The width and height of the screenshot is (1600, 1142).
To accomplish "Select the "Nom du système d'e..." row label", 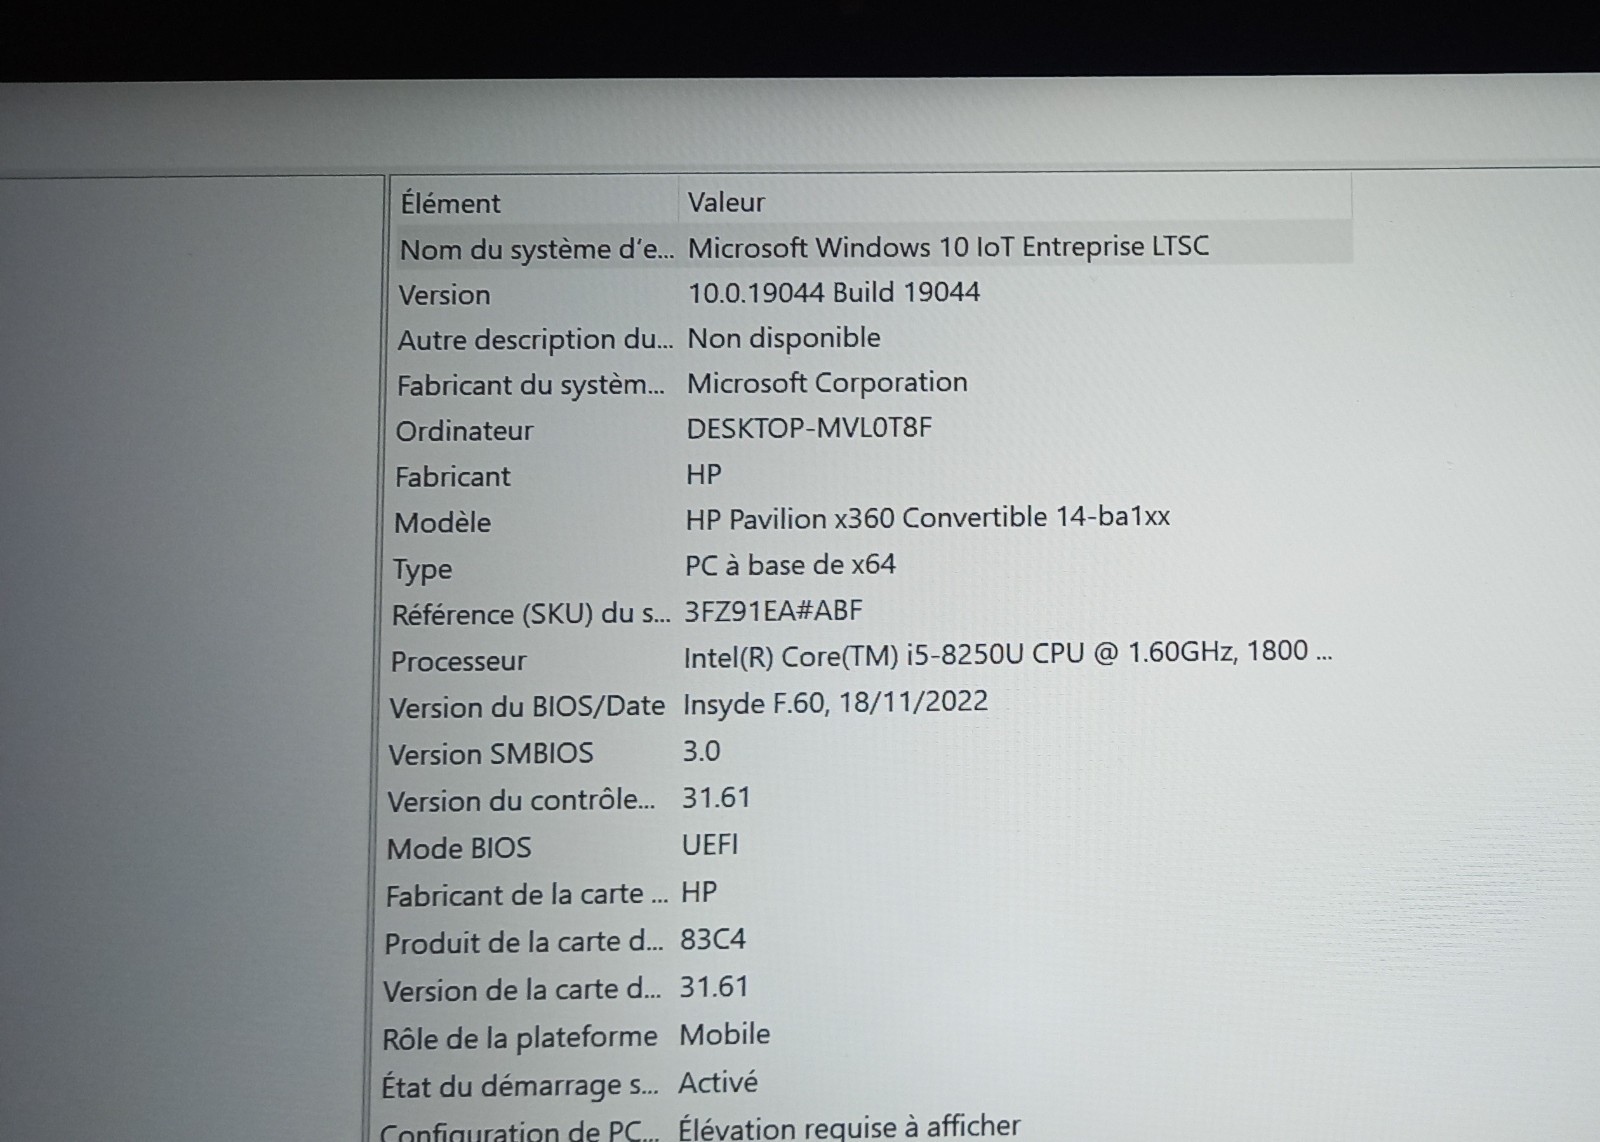I will [537, 249].
